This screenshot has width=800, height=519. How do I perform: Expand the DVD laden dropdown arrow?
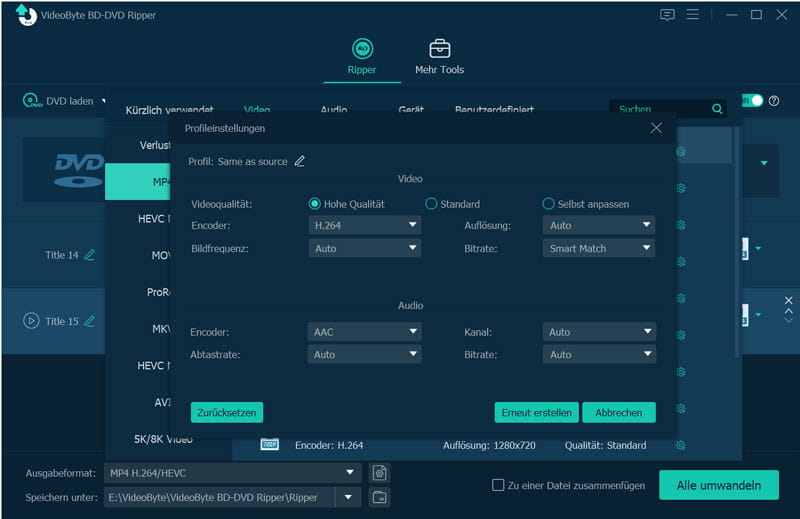click(104, 101)
